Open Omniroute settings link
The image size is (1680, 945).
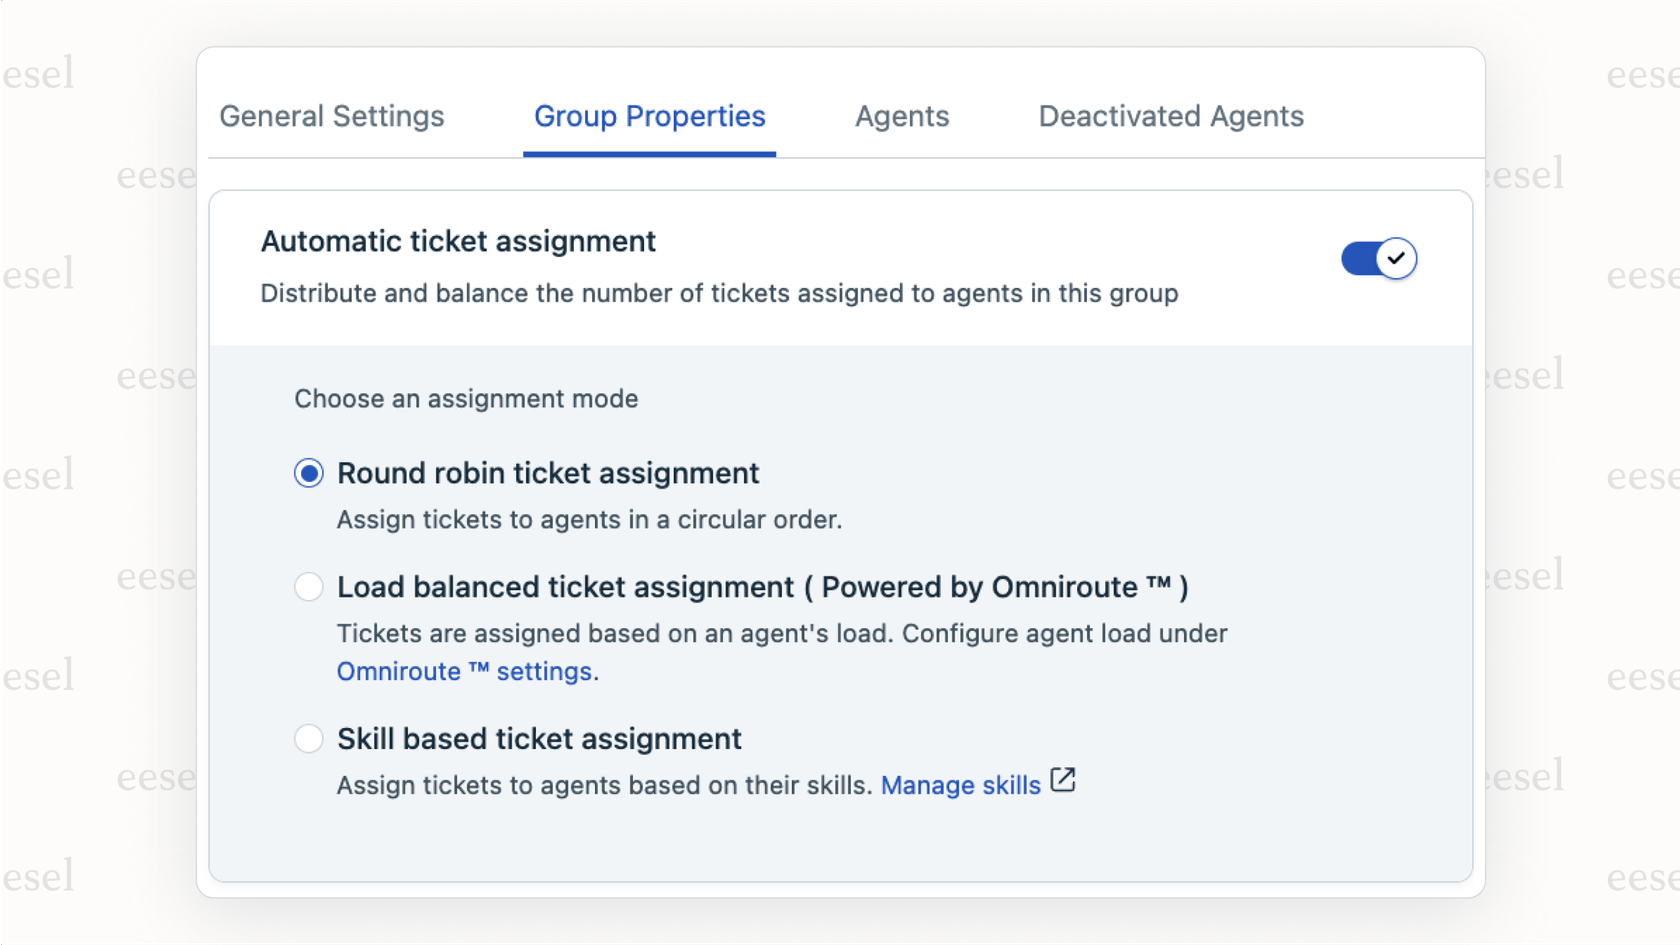(463, 671)
